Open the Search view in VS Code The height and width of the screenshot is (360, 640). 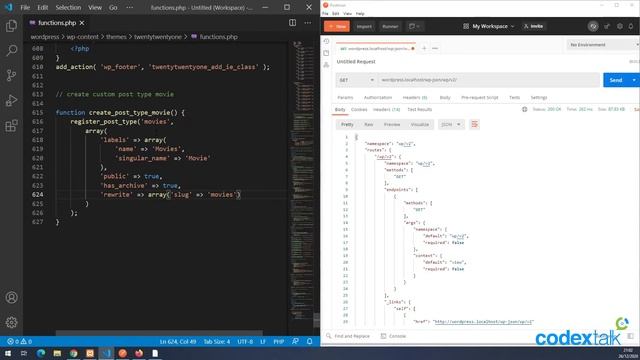pyautogui.click(x=11, y=51)
